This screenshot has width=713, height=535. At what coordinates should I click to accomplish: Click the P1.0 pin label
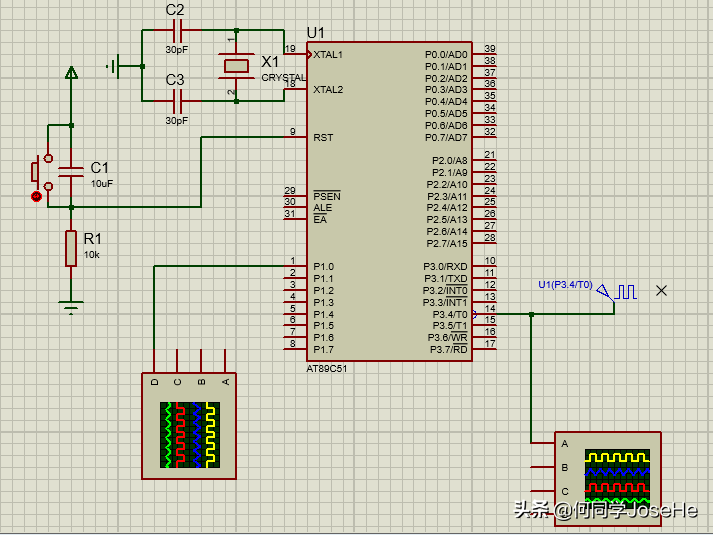coord(323,266)
